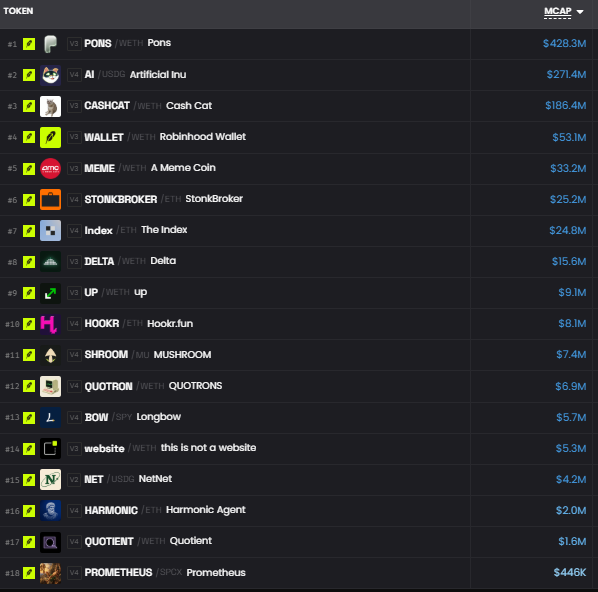
Task: Click the green feather badge in row #18
Action: click(29, 573)
